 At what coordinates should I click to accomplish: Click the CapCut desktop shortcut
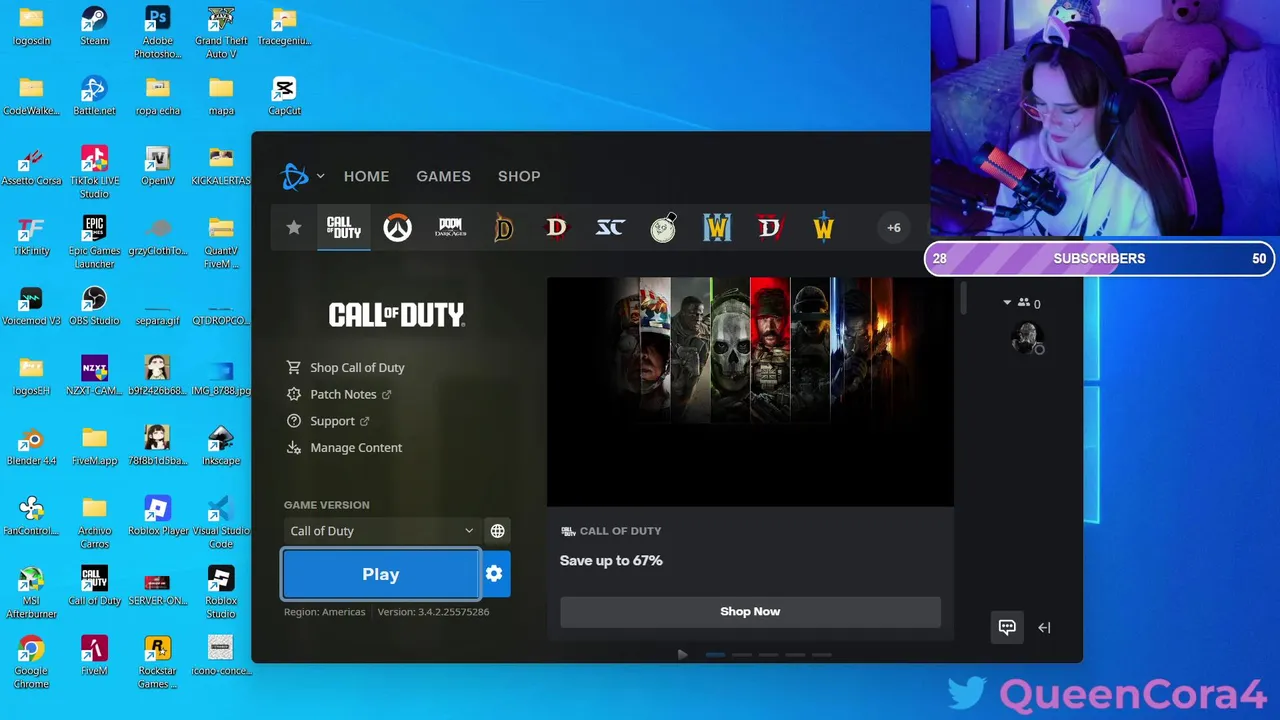pyautogui.click(x=284, y=97)
